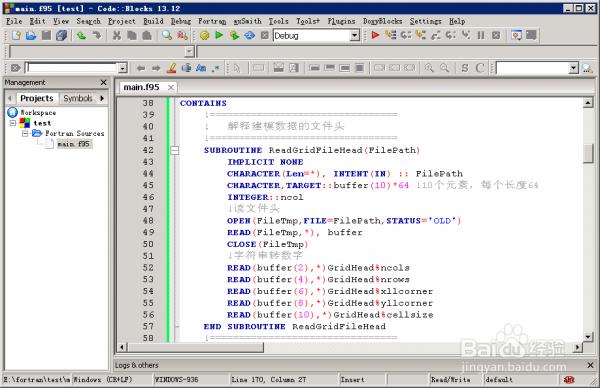Open the Build menu
The image size is (600, 388).
point(153,21)
